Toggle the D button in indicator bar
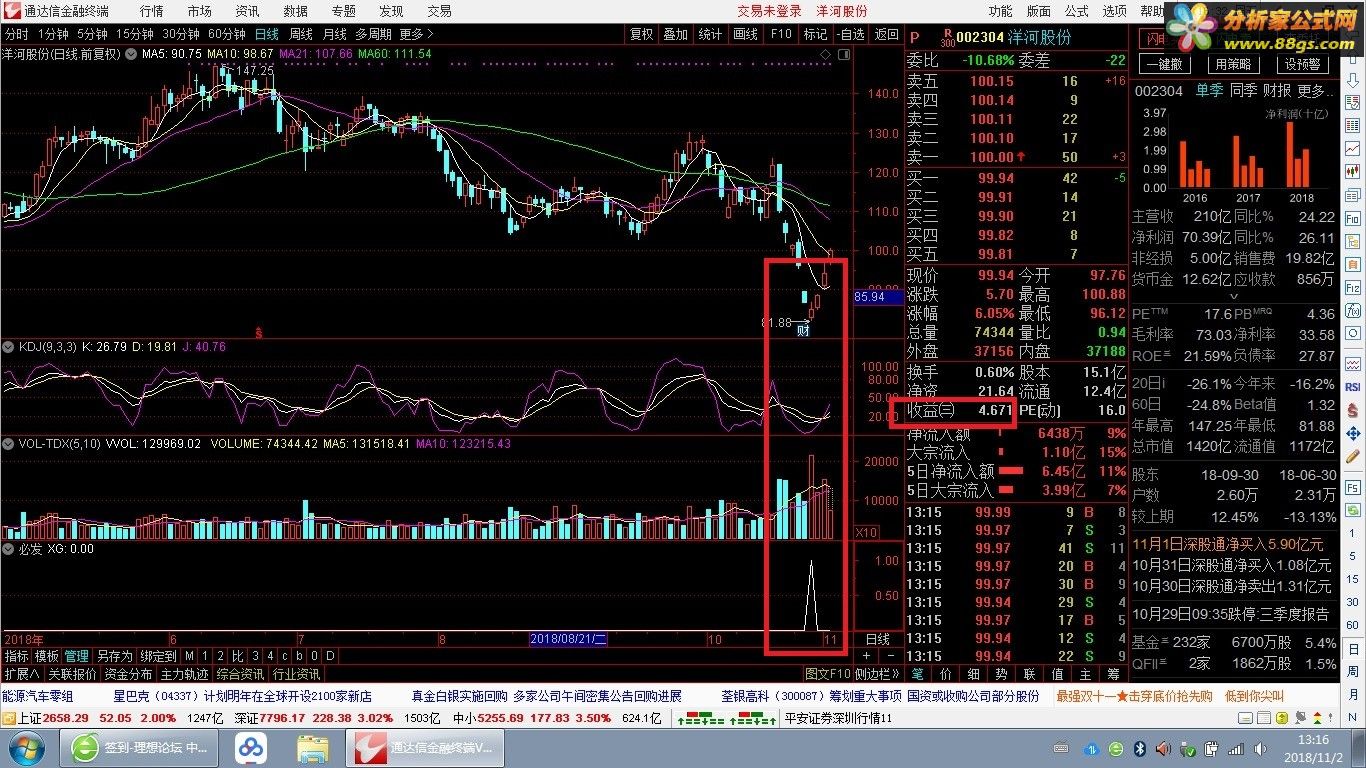Viewport: 1366px width, 768px height. [x=330, y=656]
